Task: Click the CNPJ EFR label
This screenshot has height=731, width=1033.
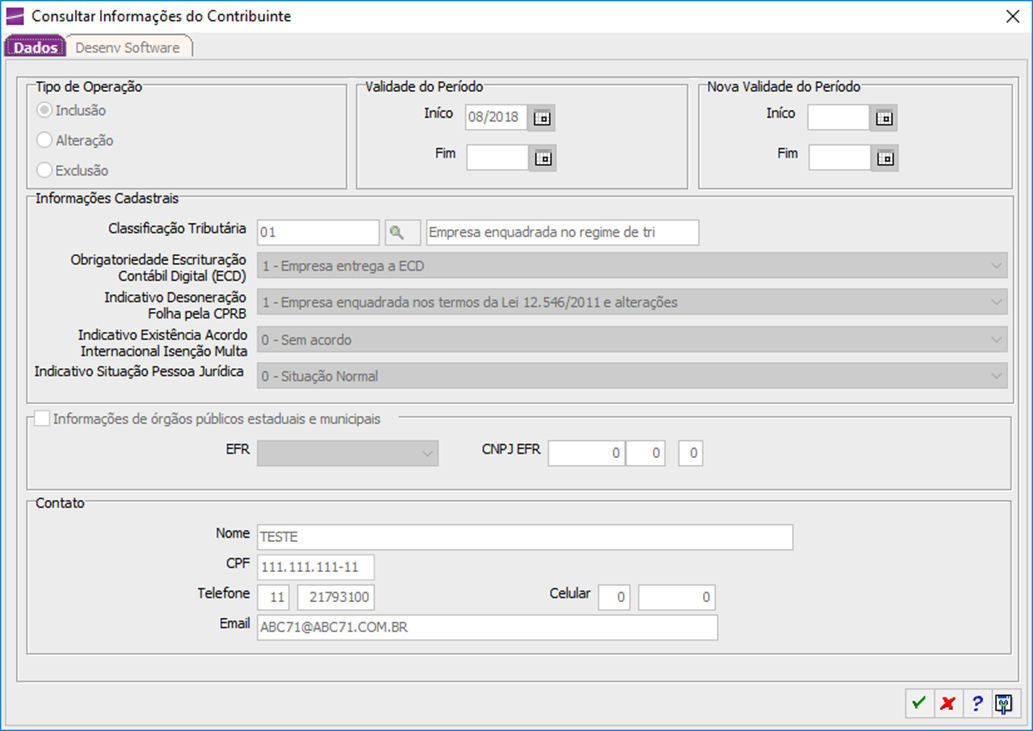Action: pyautogui.click(x=511, y=449)
